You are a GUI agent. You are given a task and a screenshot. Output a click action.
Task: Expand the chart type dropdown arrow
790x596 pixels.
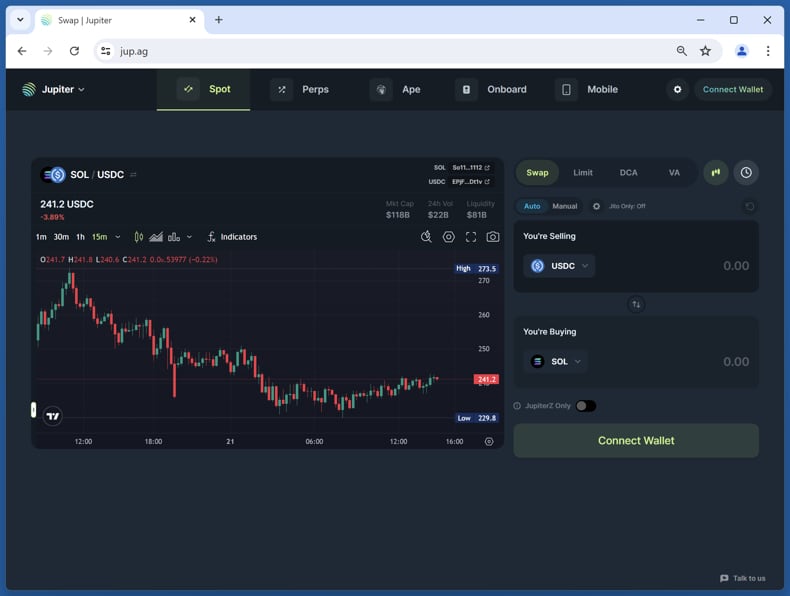[189, 237]
